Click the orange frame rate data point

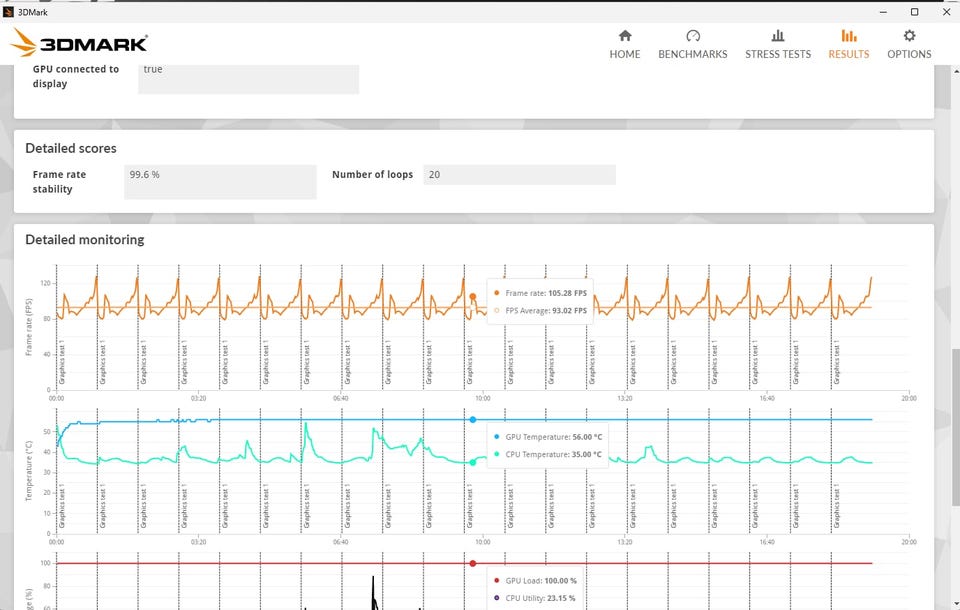[473, 296]
